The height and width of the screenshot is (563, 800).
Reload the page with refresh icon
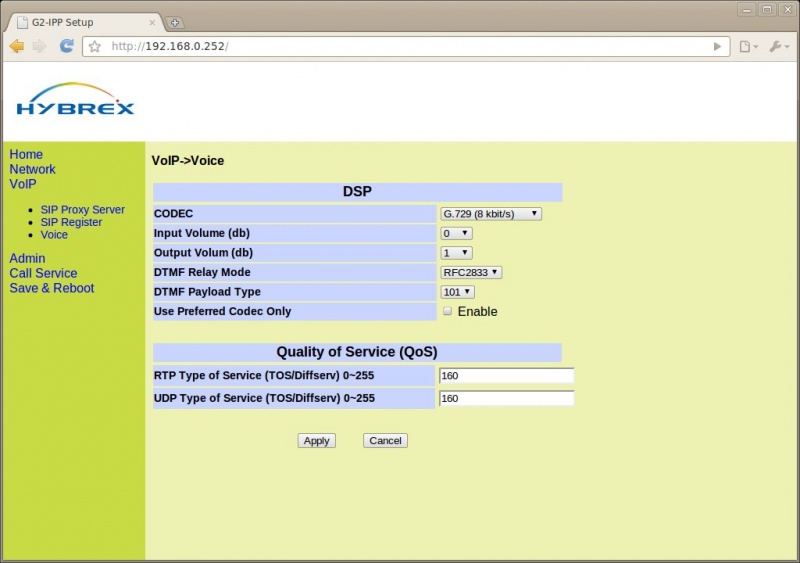tap(67, 46)
